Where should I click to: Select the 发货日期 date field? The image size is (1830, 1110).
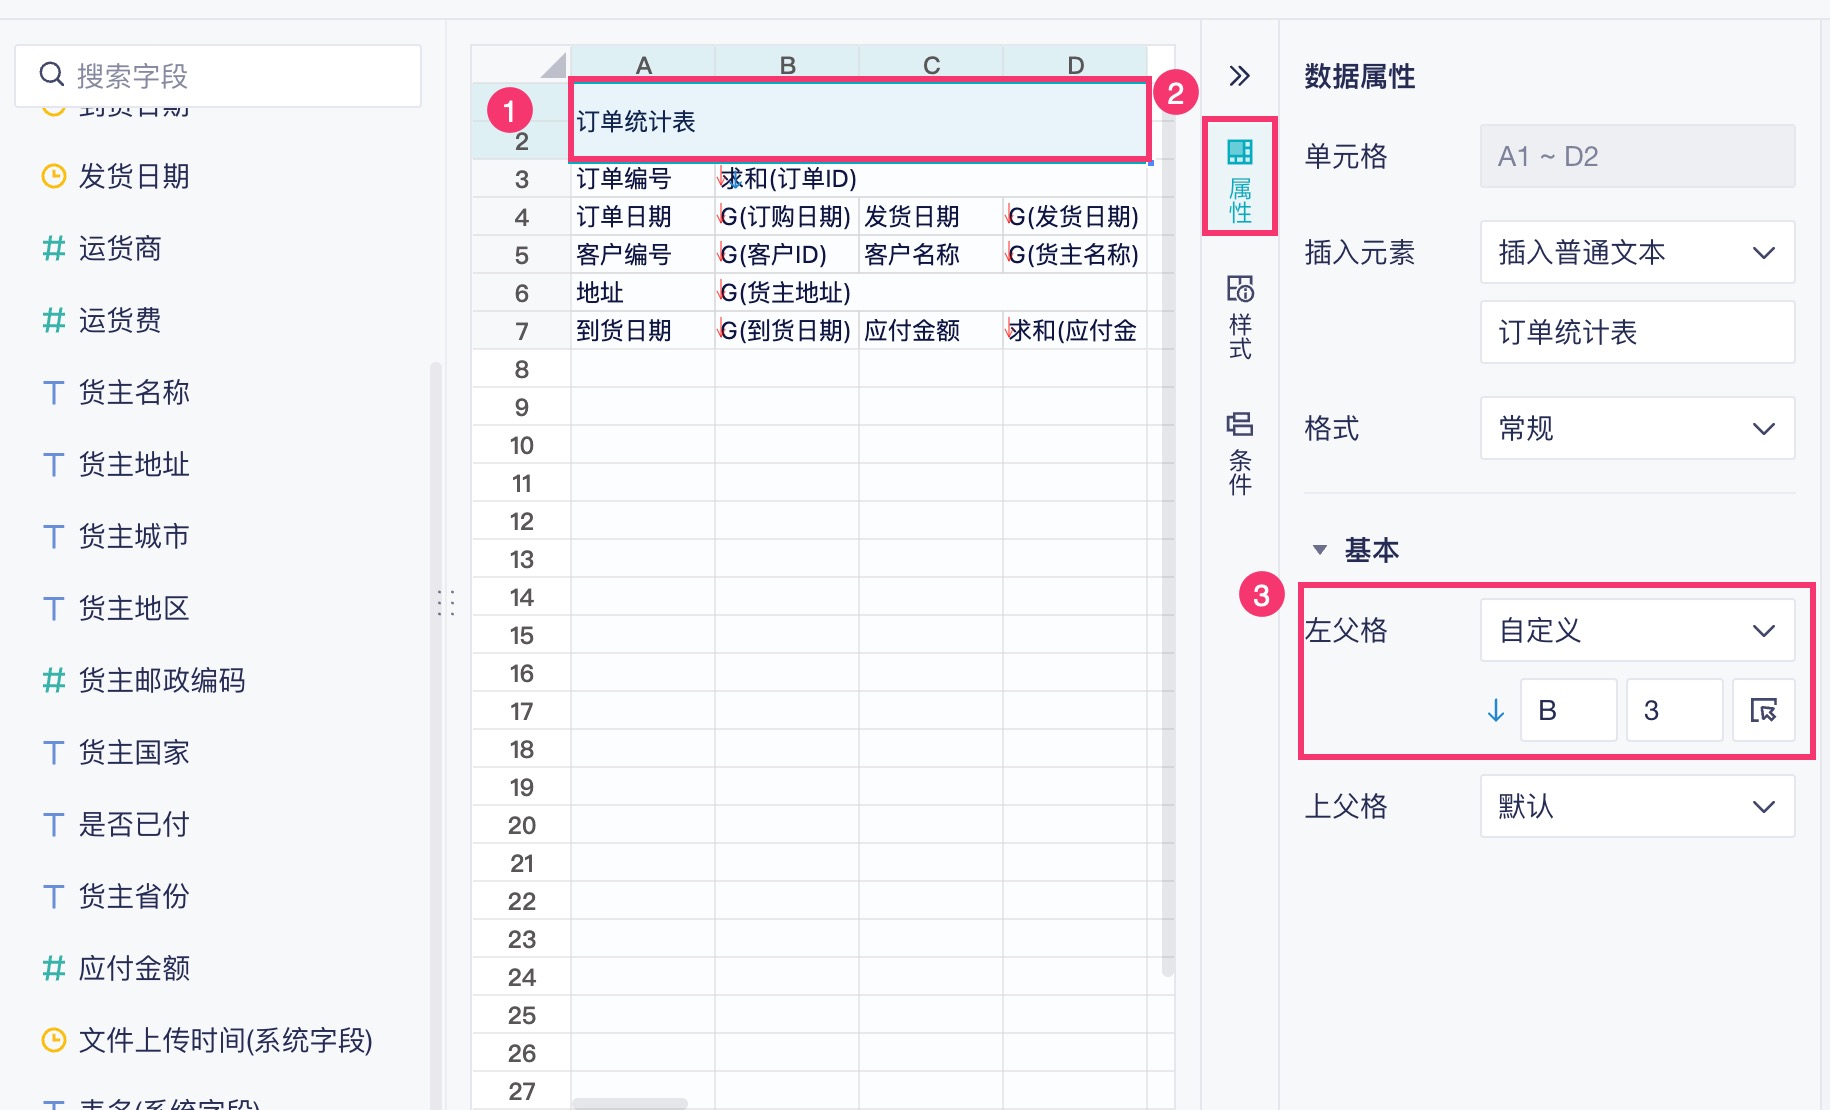[134, 177]
